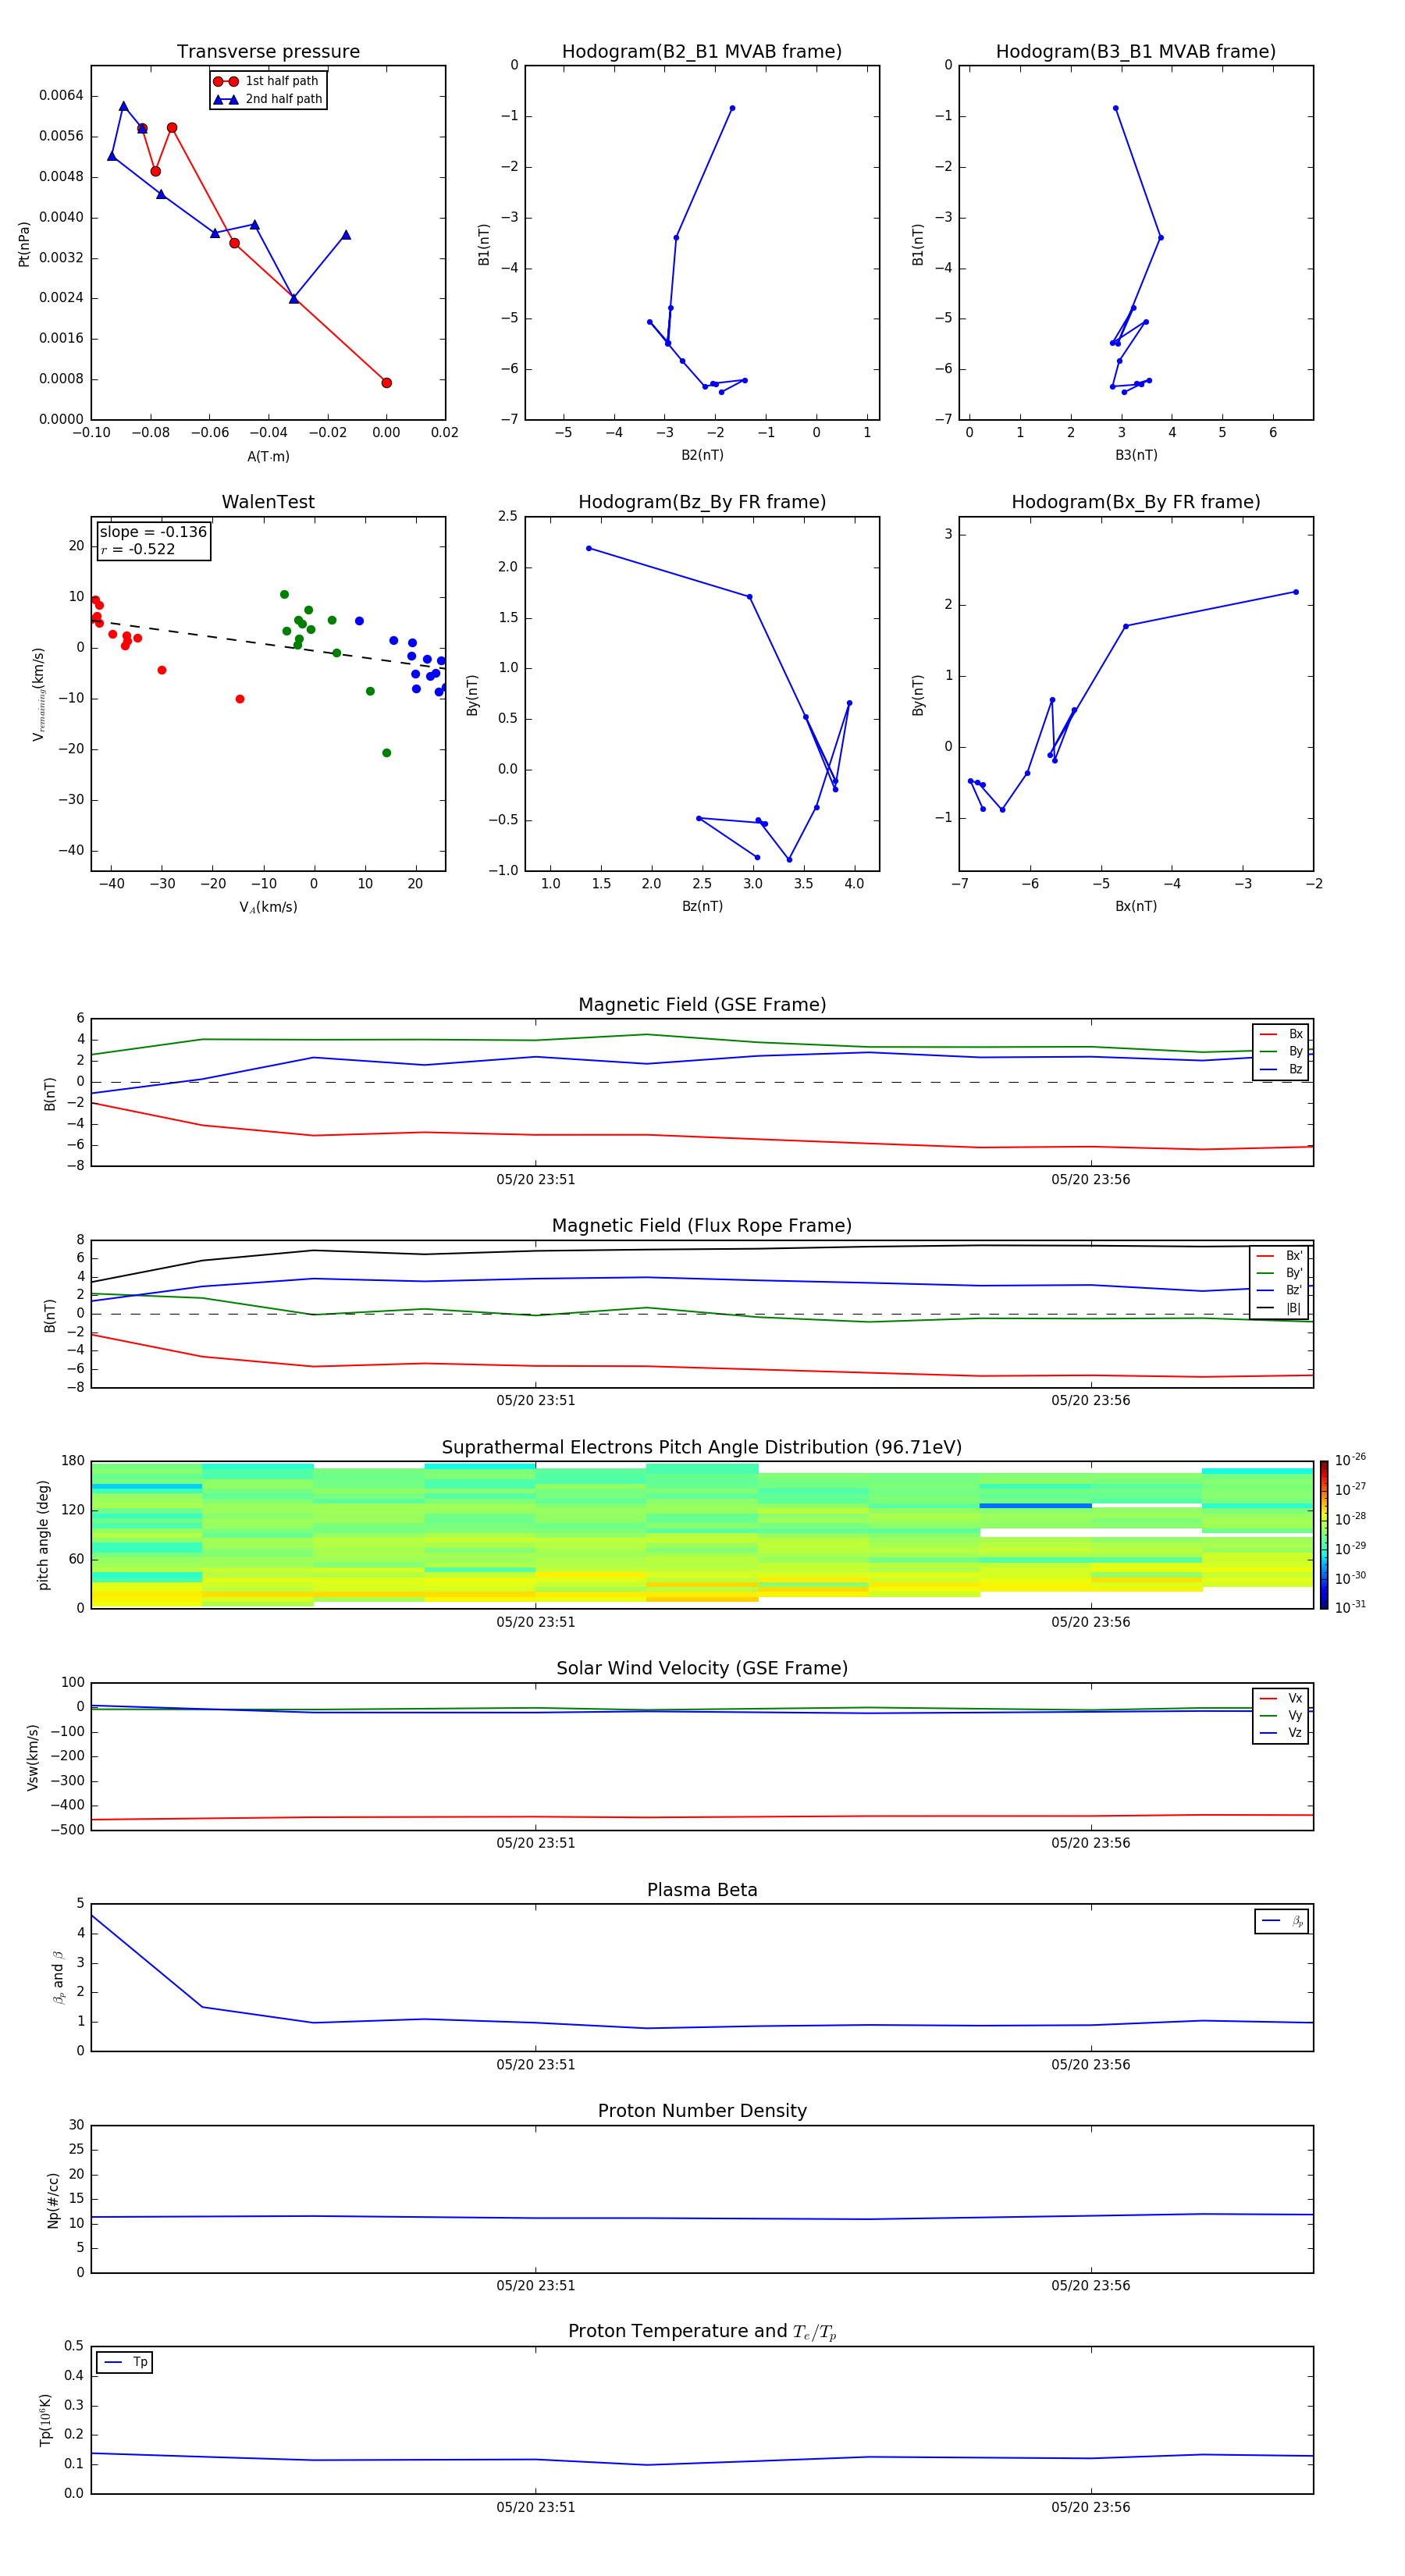1405x2576 pixels.
Task: Click the 'Hodogram(Bx_By FR frame)' title
Action: point(1136,502)
